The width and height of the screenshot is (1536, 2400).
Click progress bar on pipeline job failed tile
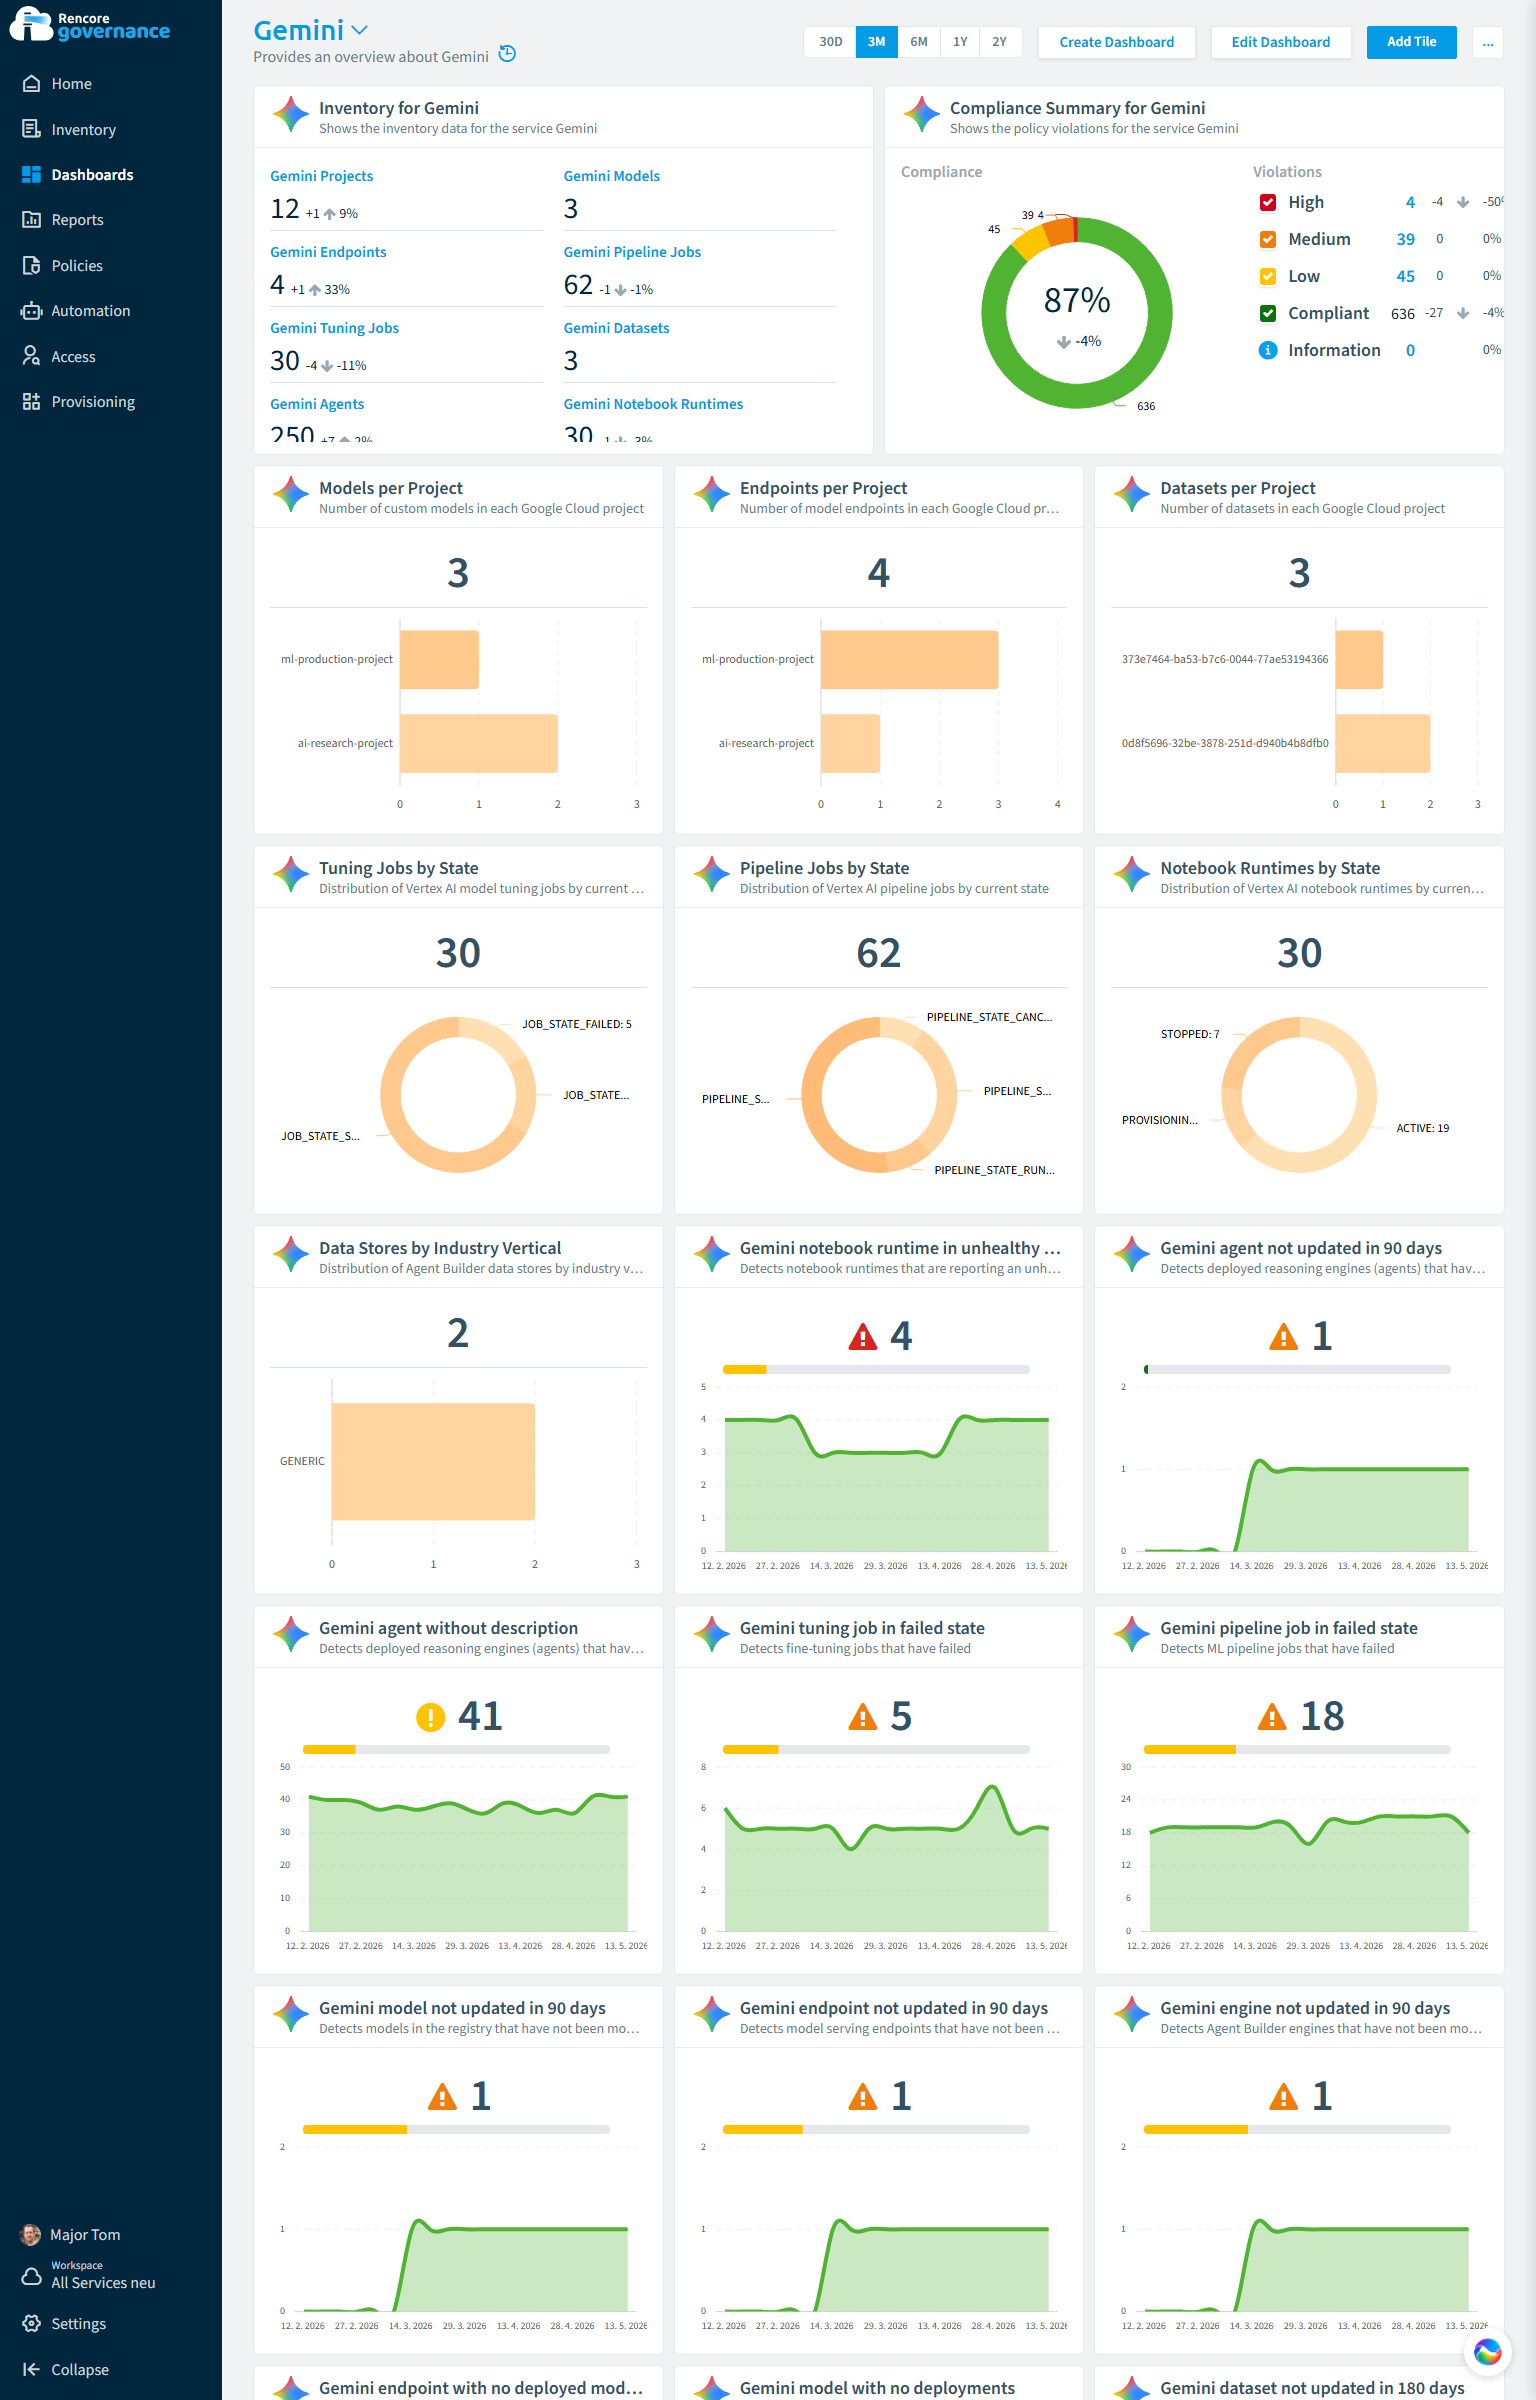pyautogui.click(x=1297, y=1749)
